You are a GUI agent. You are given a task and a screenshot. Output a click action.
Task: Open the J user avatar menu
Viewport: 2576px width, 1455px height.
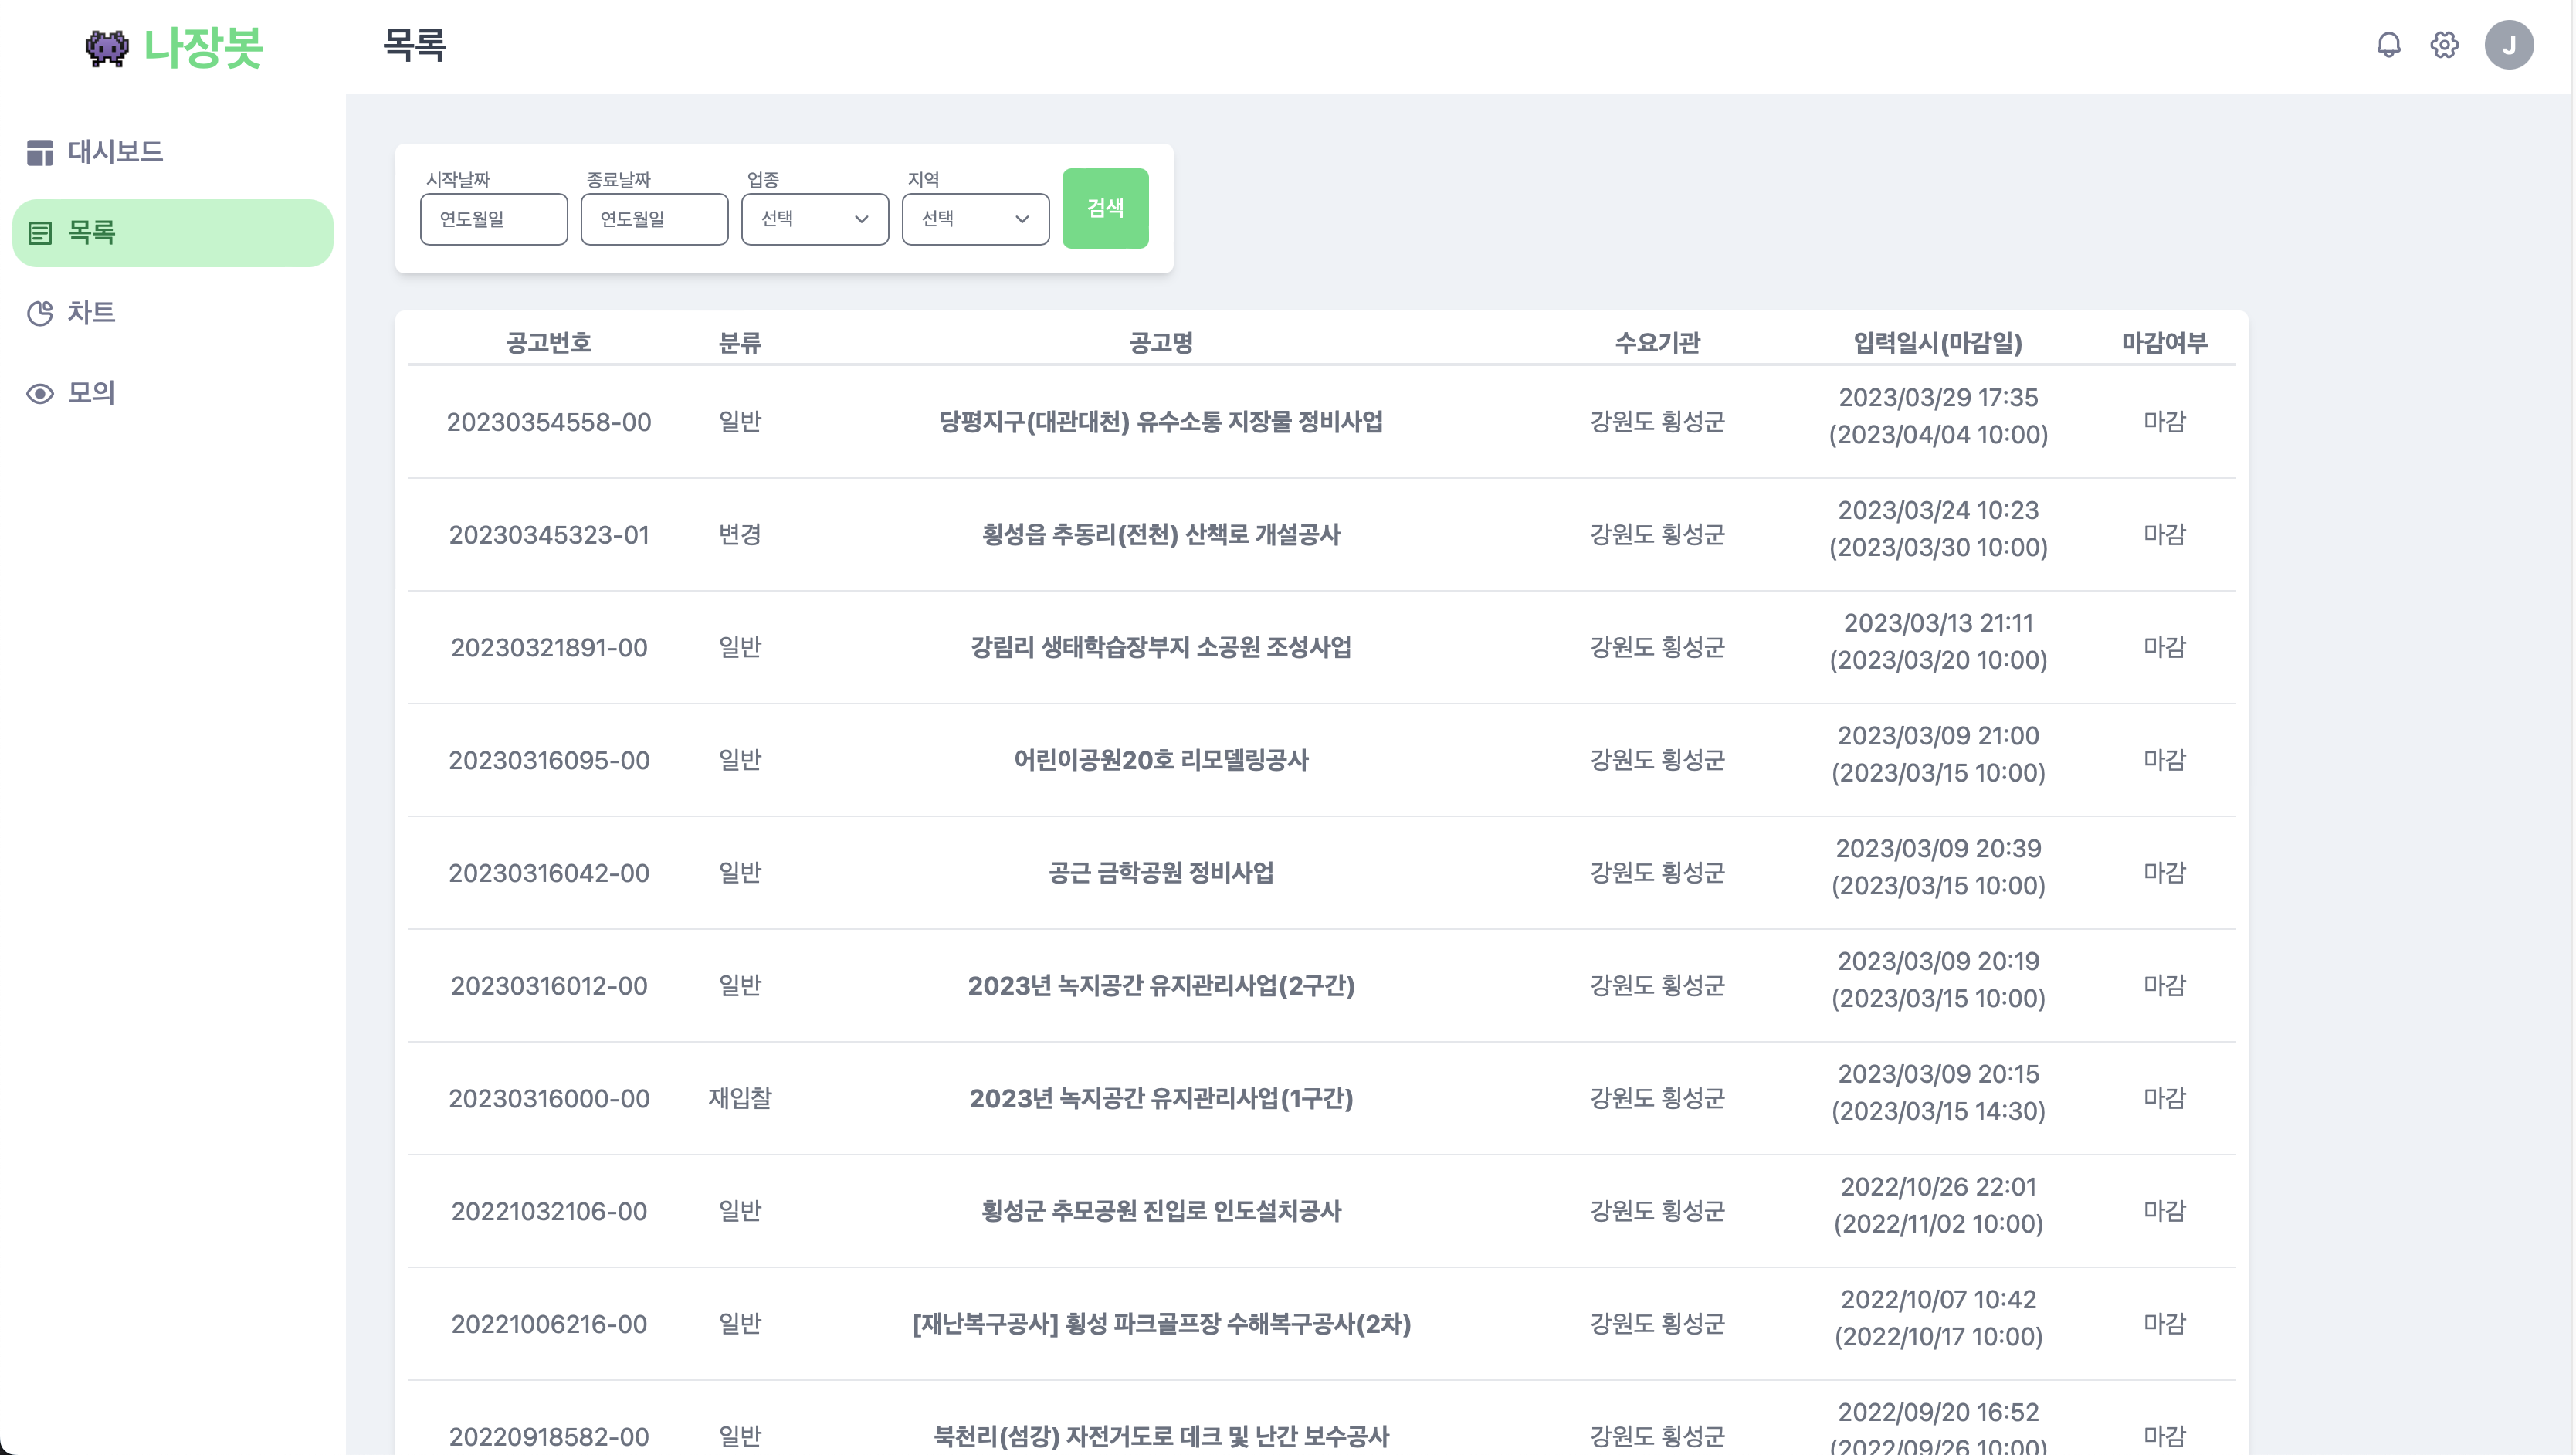pyautogui.click(x=2508, y=45)
